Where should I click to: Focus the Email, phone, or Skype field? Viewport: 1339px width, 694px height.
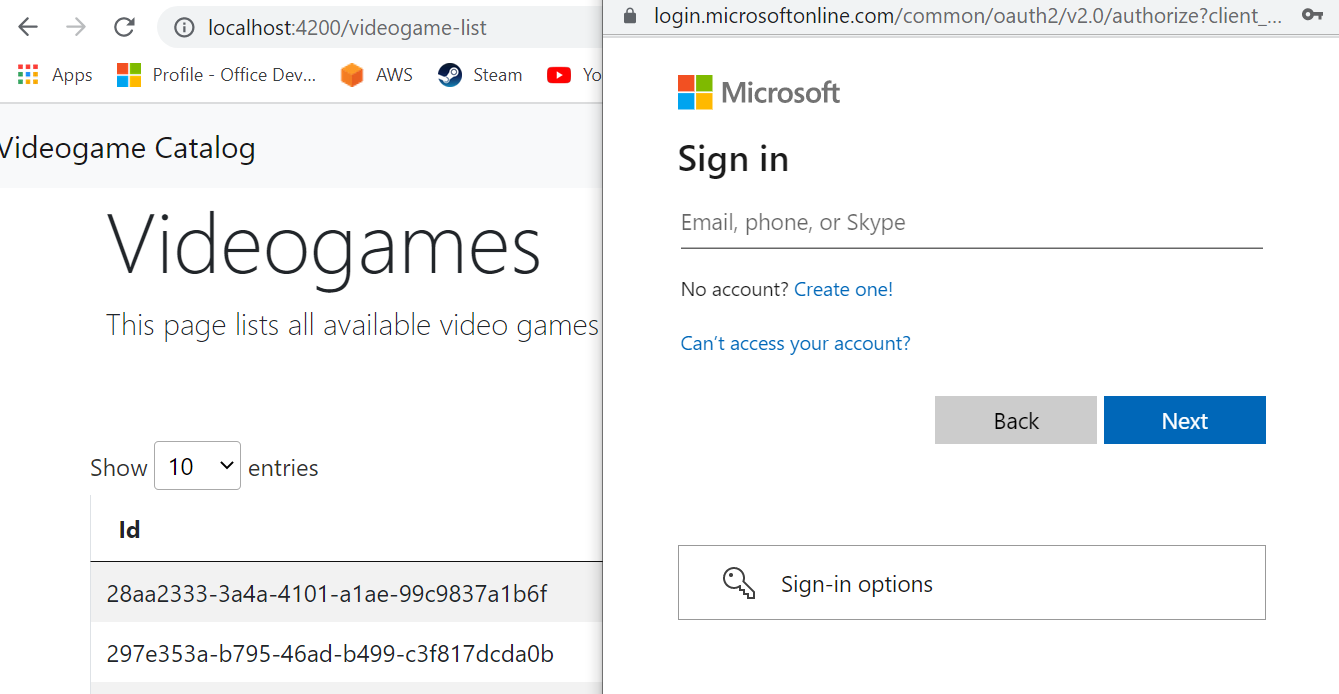[971, 223]
